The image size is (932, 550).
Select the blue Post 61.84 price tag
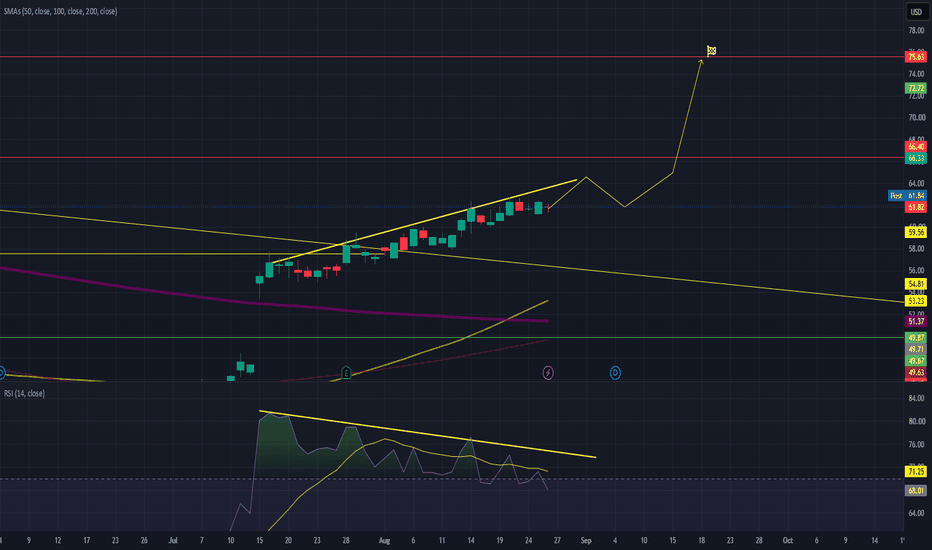pos(907,196)
